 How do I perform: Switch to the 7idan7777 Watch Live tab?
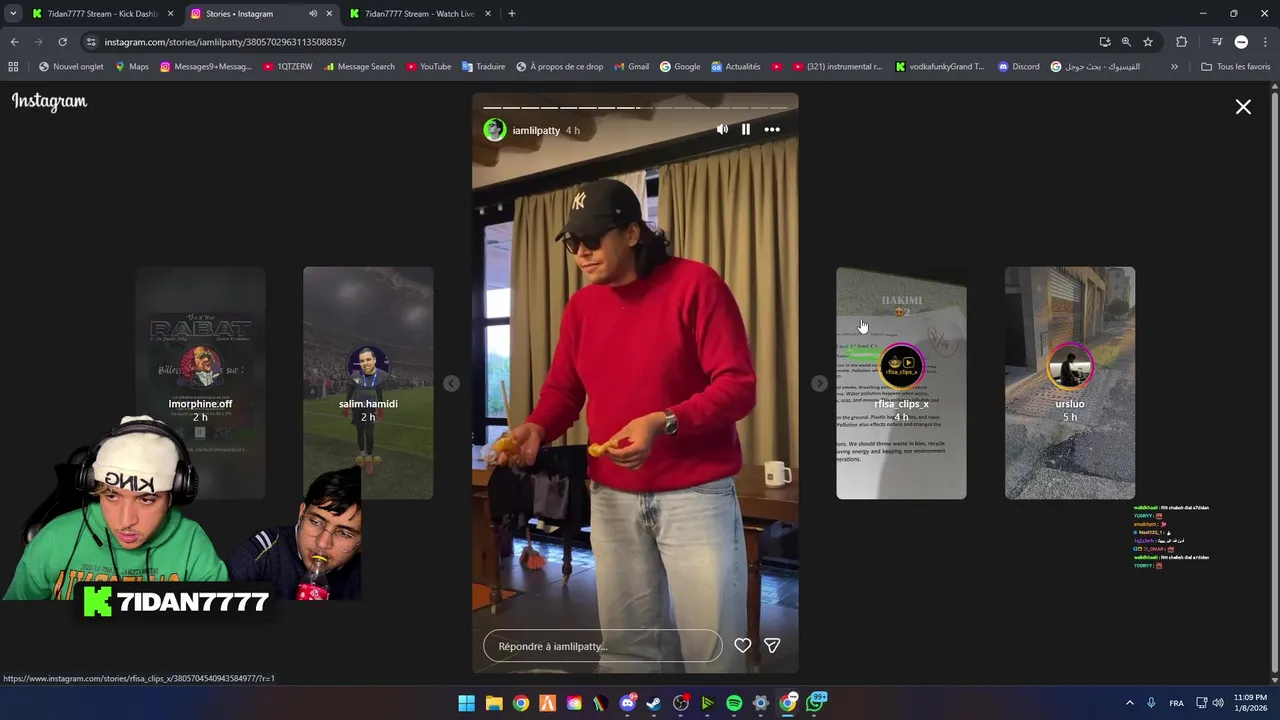[419, 14]
